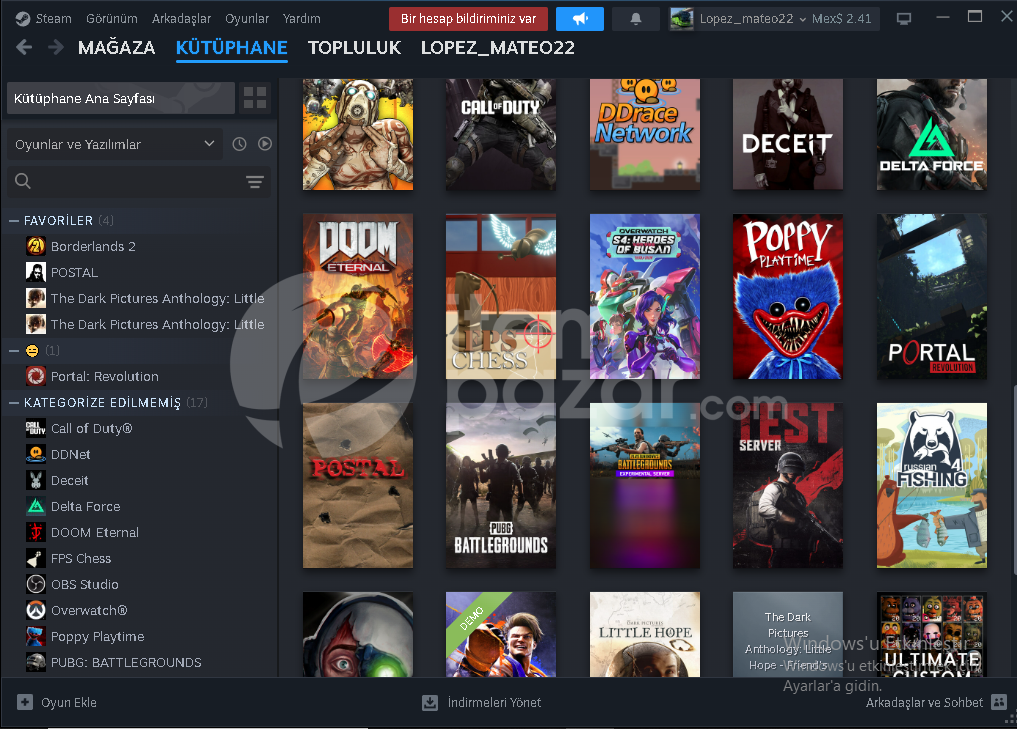Image resolution: width=1017 pixels, height=729 pixels.
Task: Collapse the KATEGORİZE EDİLMEMİŞ category
Action: [x=14, y=402]
